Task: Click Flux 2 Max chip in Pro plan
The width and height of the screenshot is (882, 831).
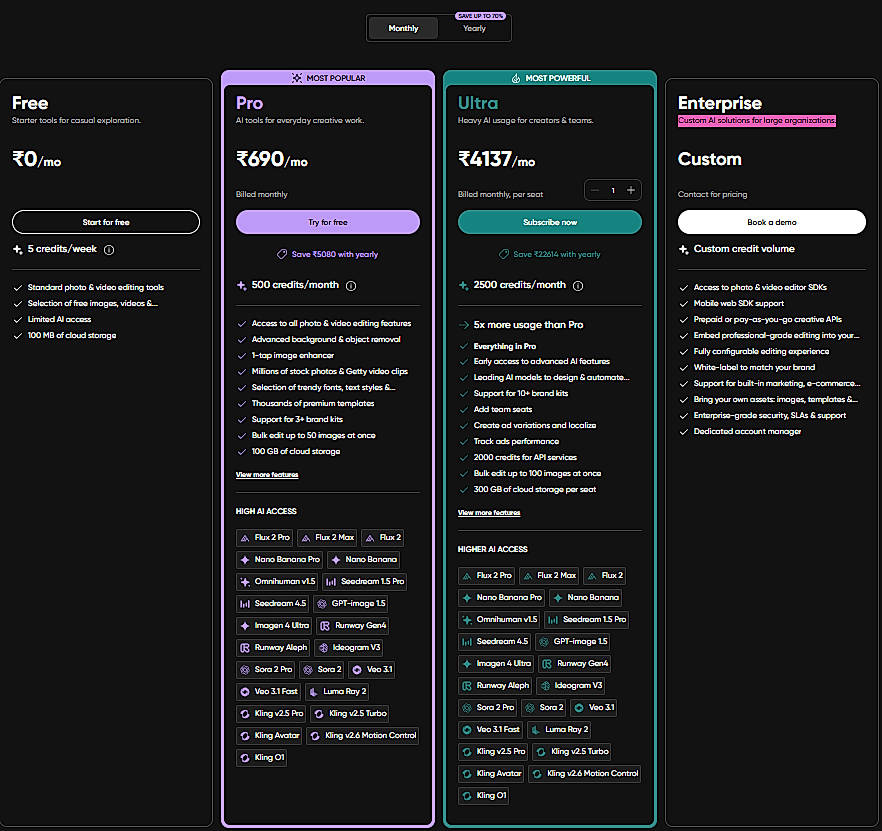Action: point(327,537)
